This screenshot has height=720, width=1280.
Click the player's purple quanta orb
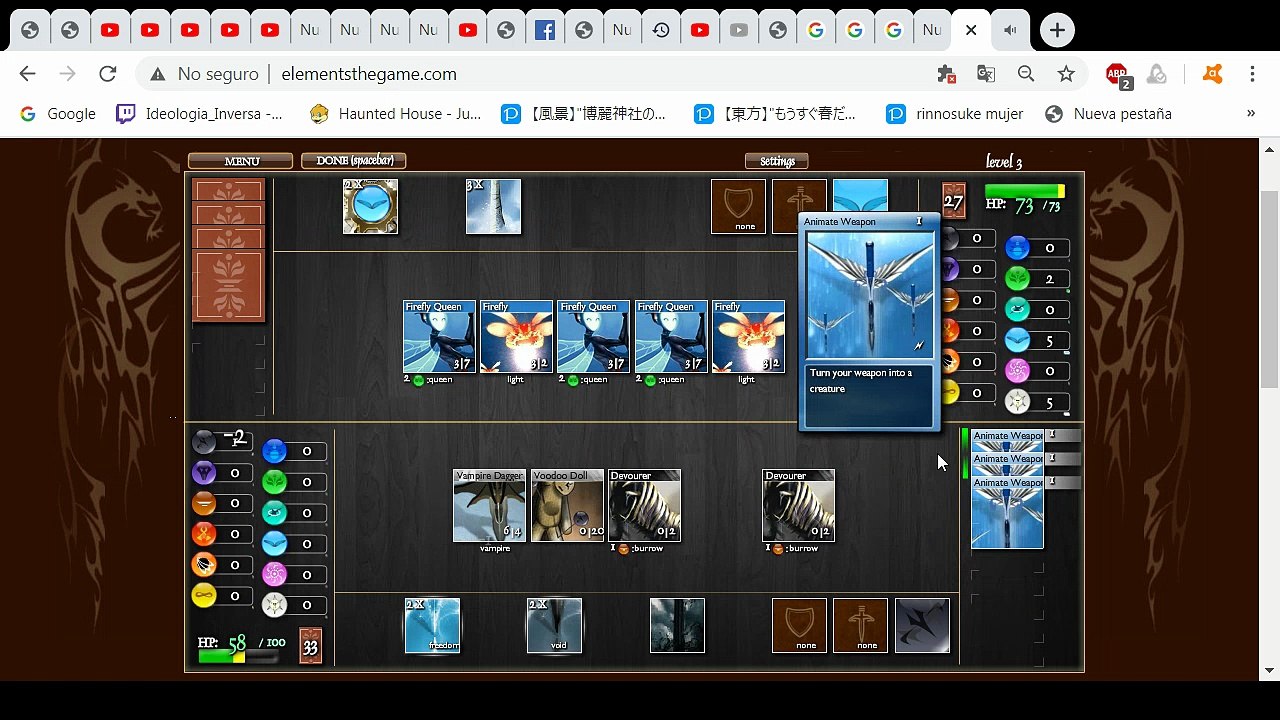click(204, 472)
